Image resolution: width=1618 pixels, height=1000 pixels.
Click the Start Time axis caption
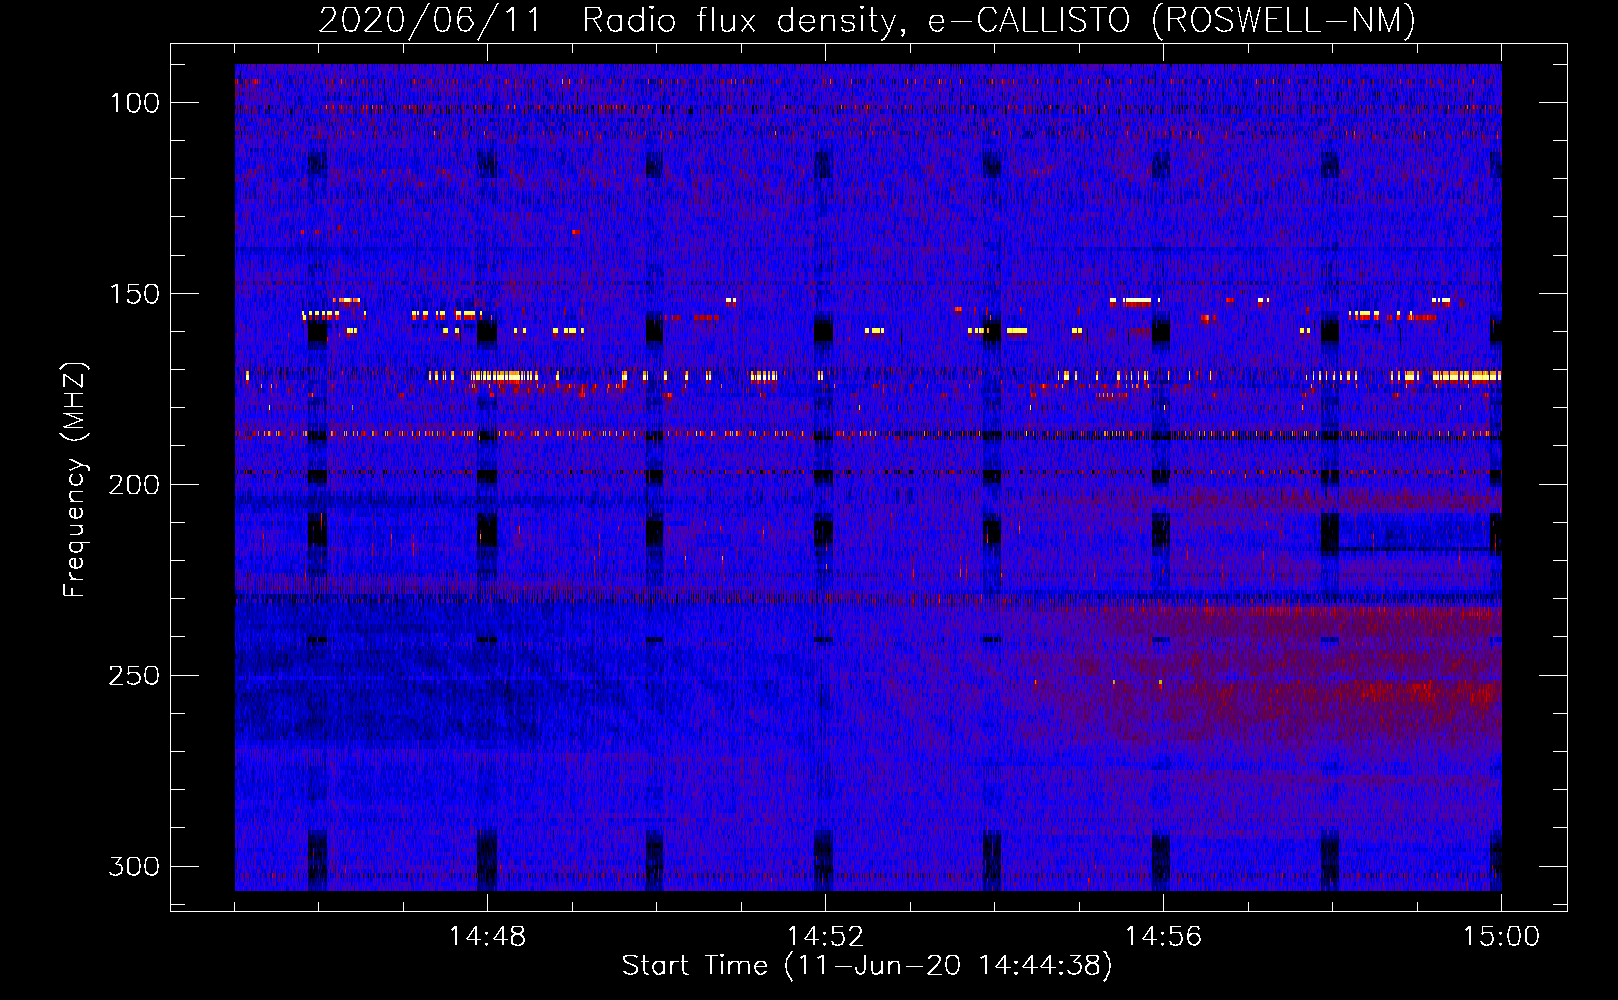pyautogui.click(x=867, y=966)
